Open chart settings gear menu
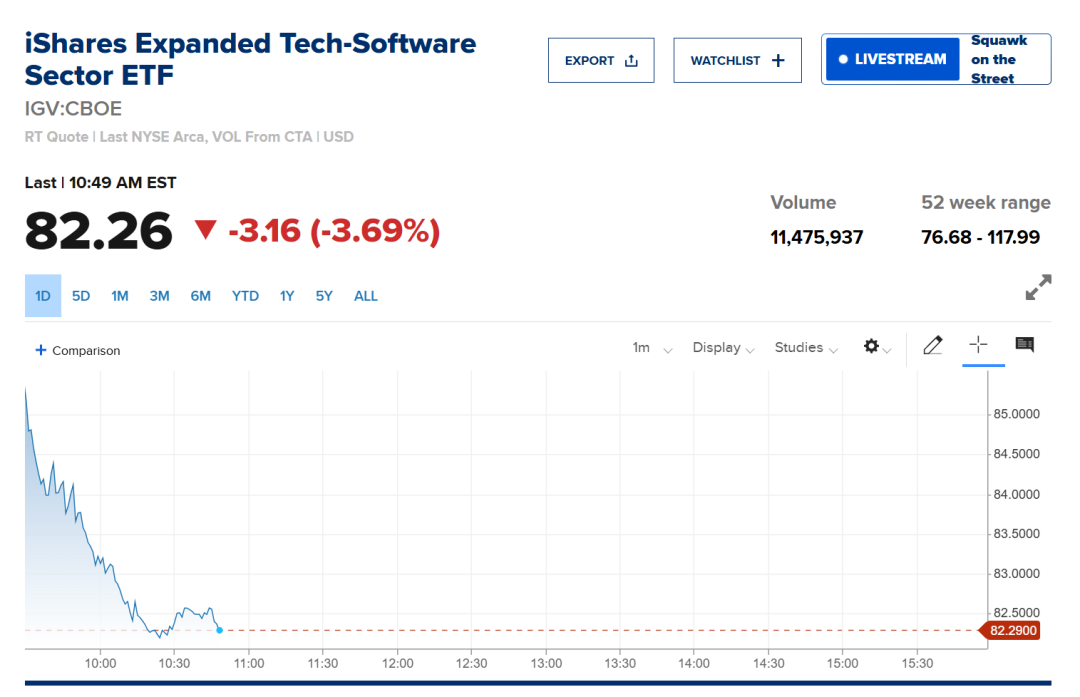Screen dimensions: 1080x697 (x=872, y=346)
